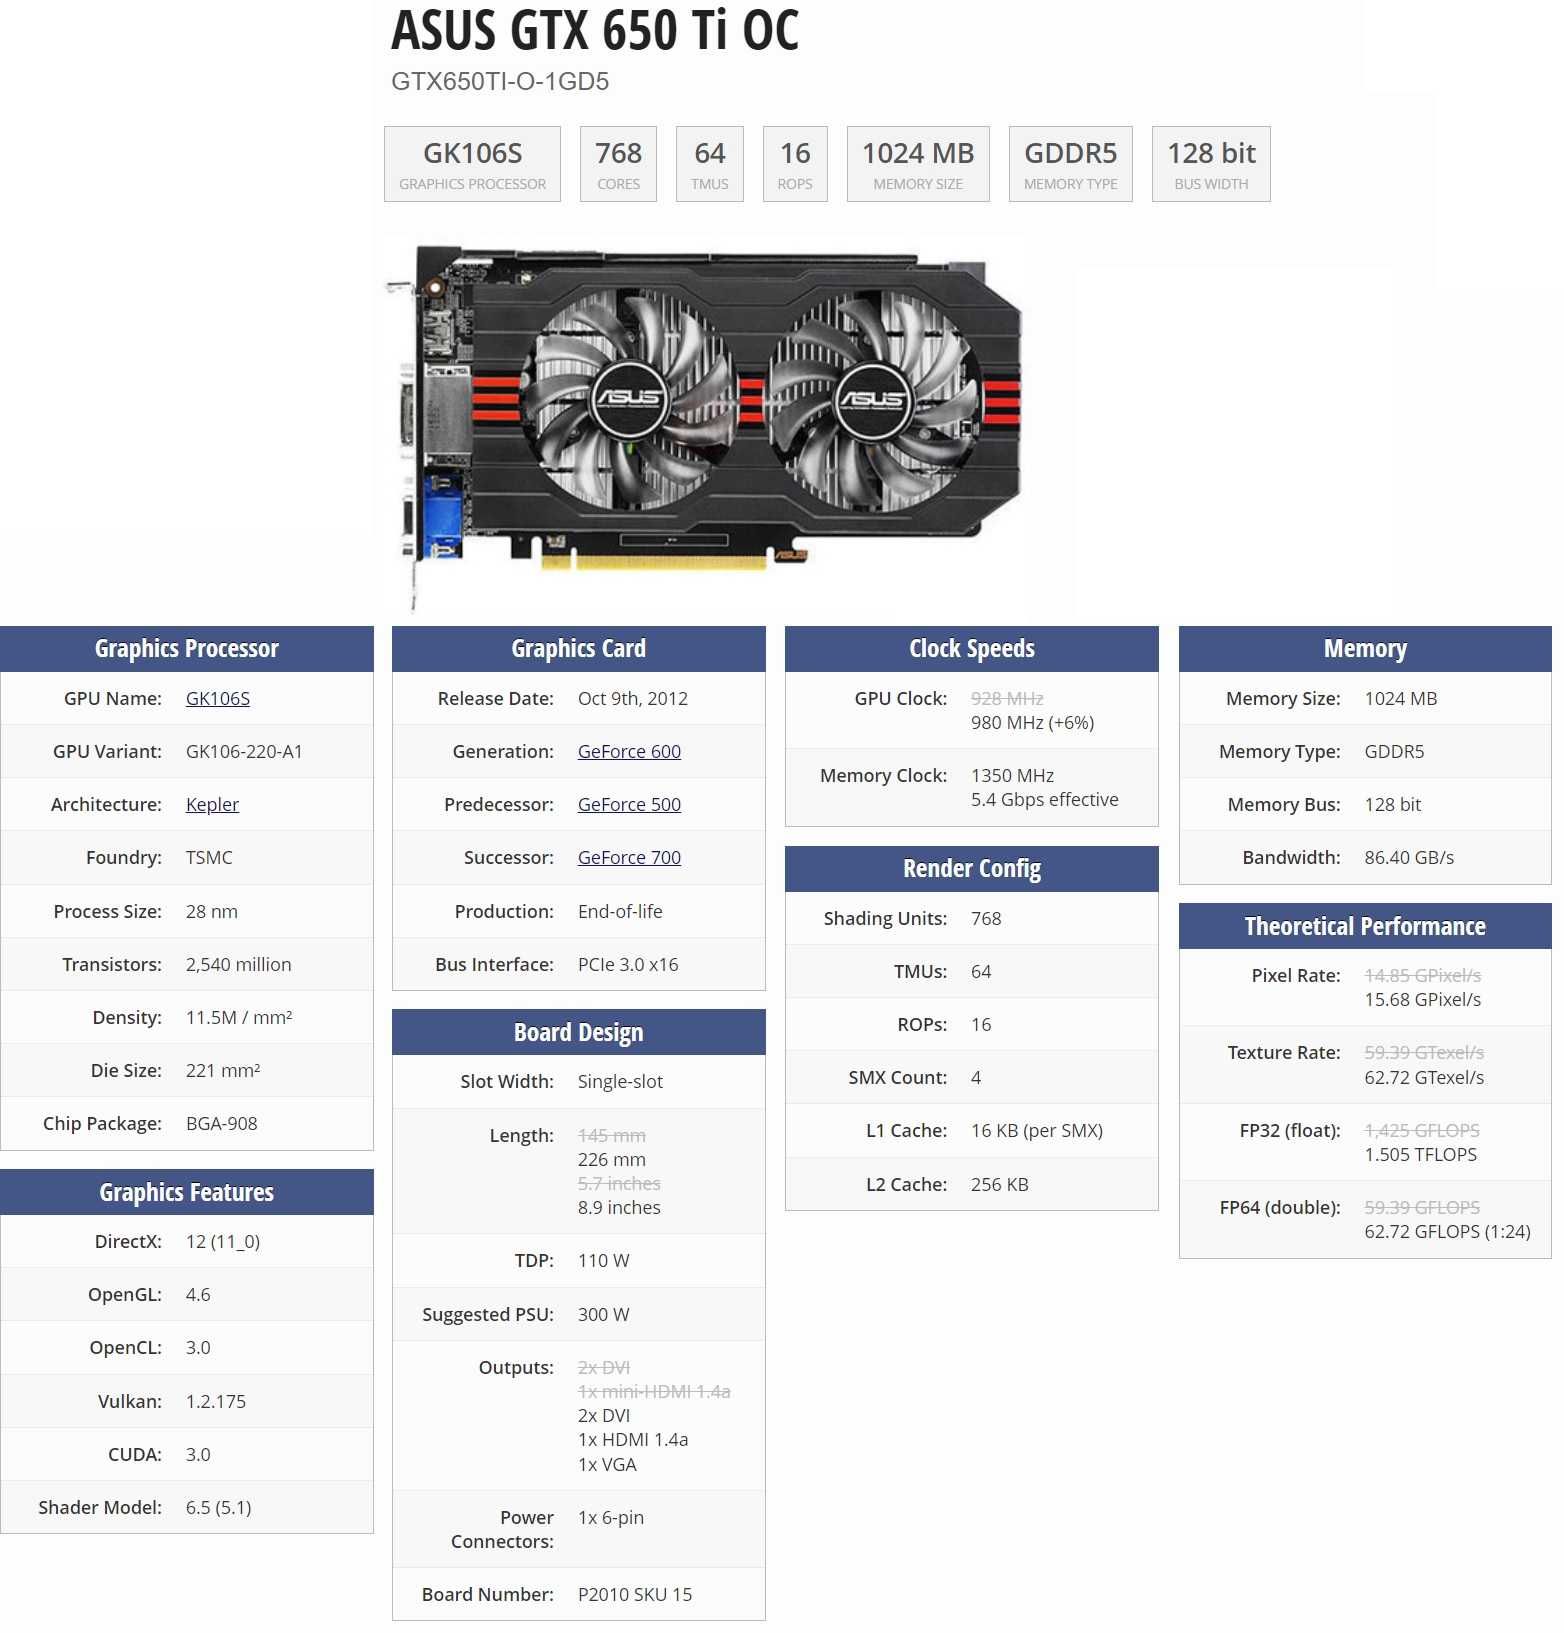Click the BGA-908 chip package value
The image size is (1564, 1633).
[x=222, y=1123]
